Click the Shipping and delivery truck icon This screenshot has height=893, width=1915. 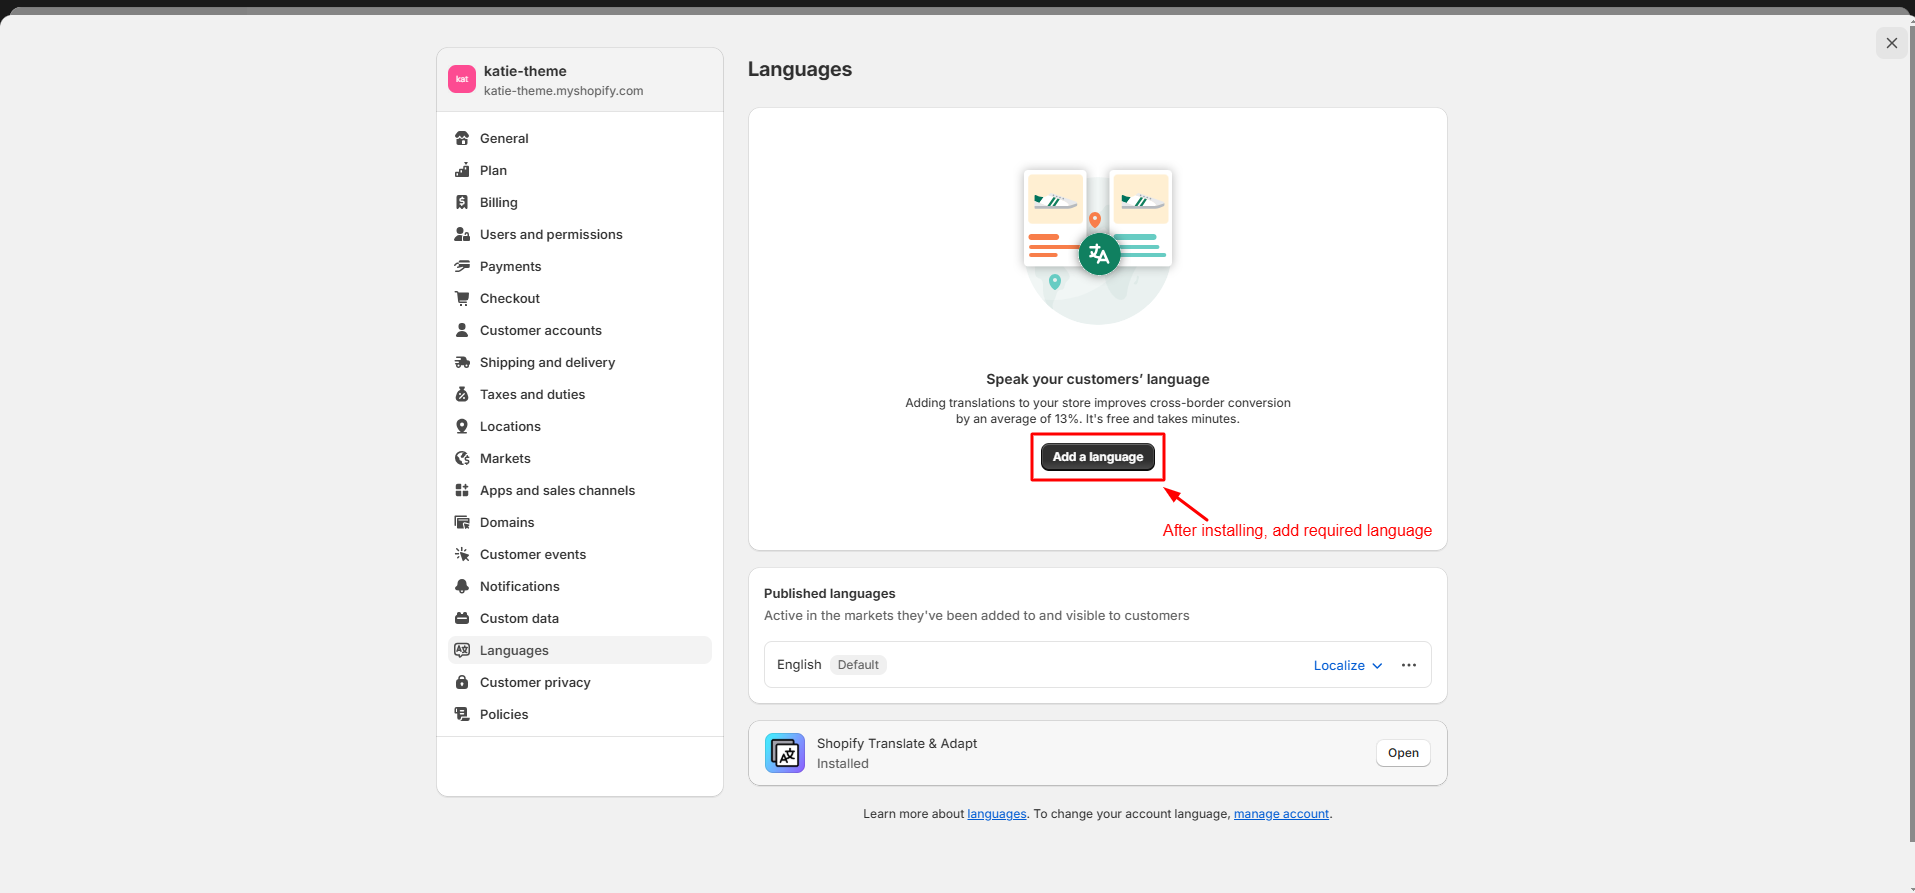tap(462, 362)
